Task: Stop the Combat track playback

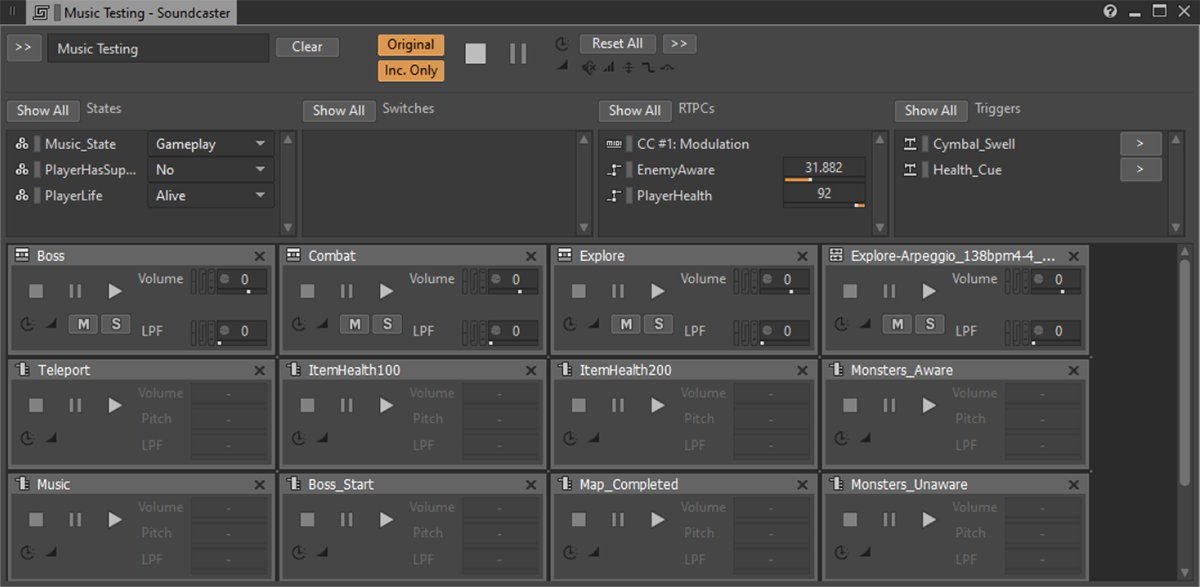Action: (308, 291)
